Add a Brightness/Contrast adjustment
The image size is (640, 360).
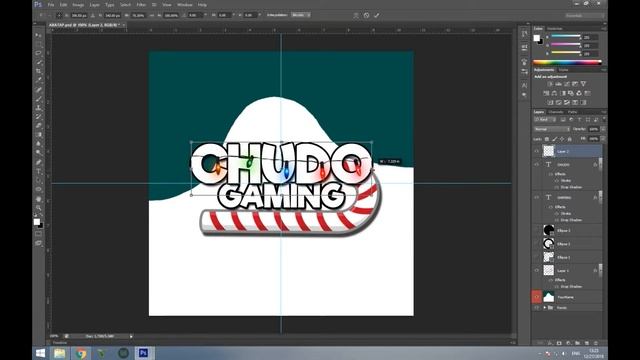click(550, 84)
